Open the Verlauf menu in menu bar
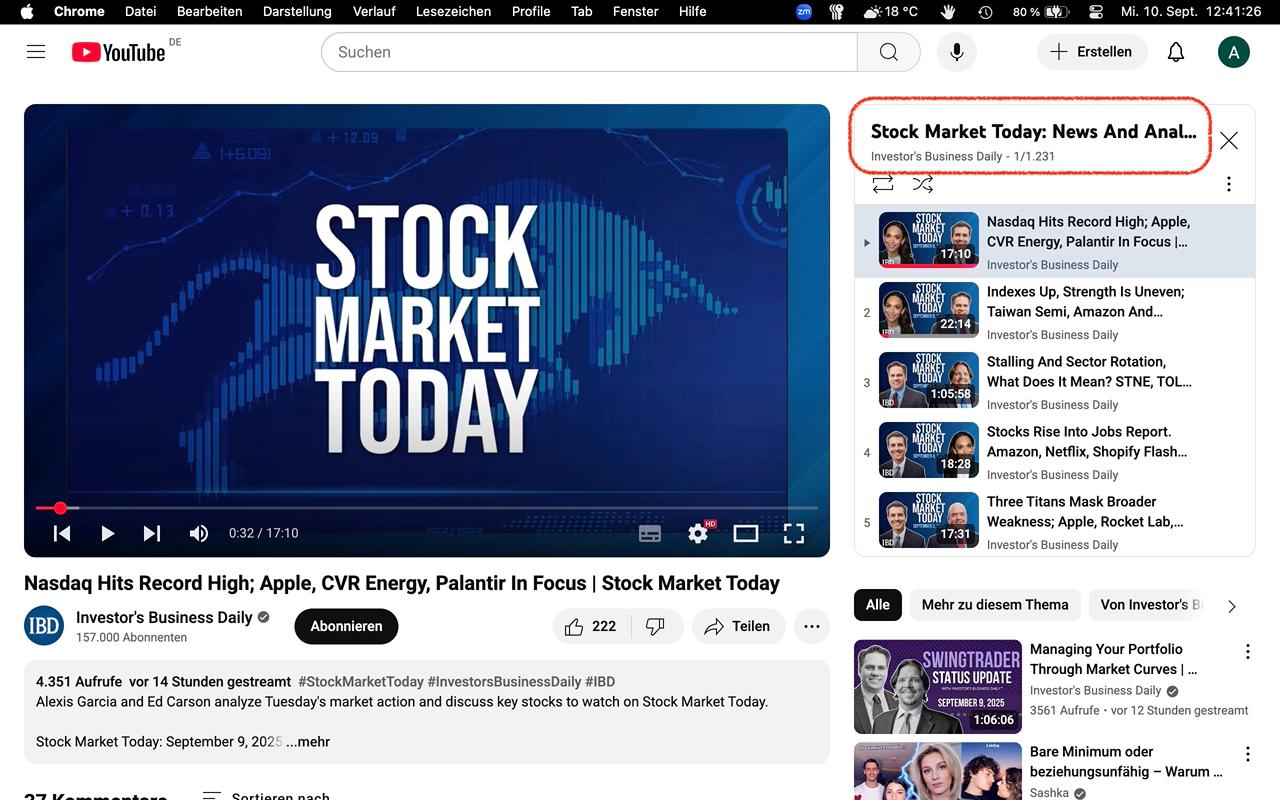 (x=374, y=11)
